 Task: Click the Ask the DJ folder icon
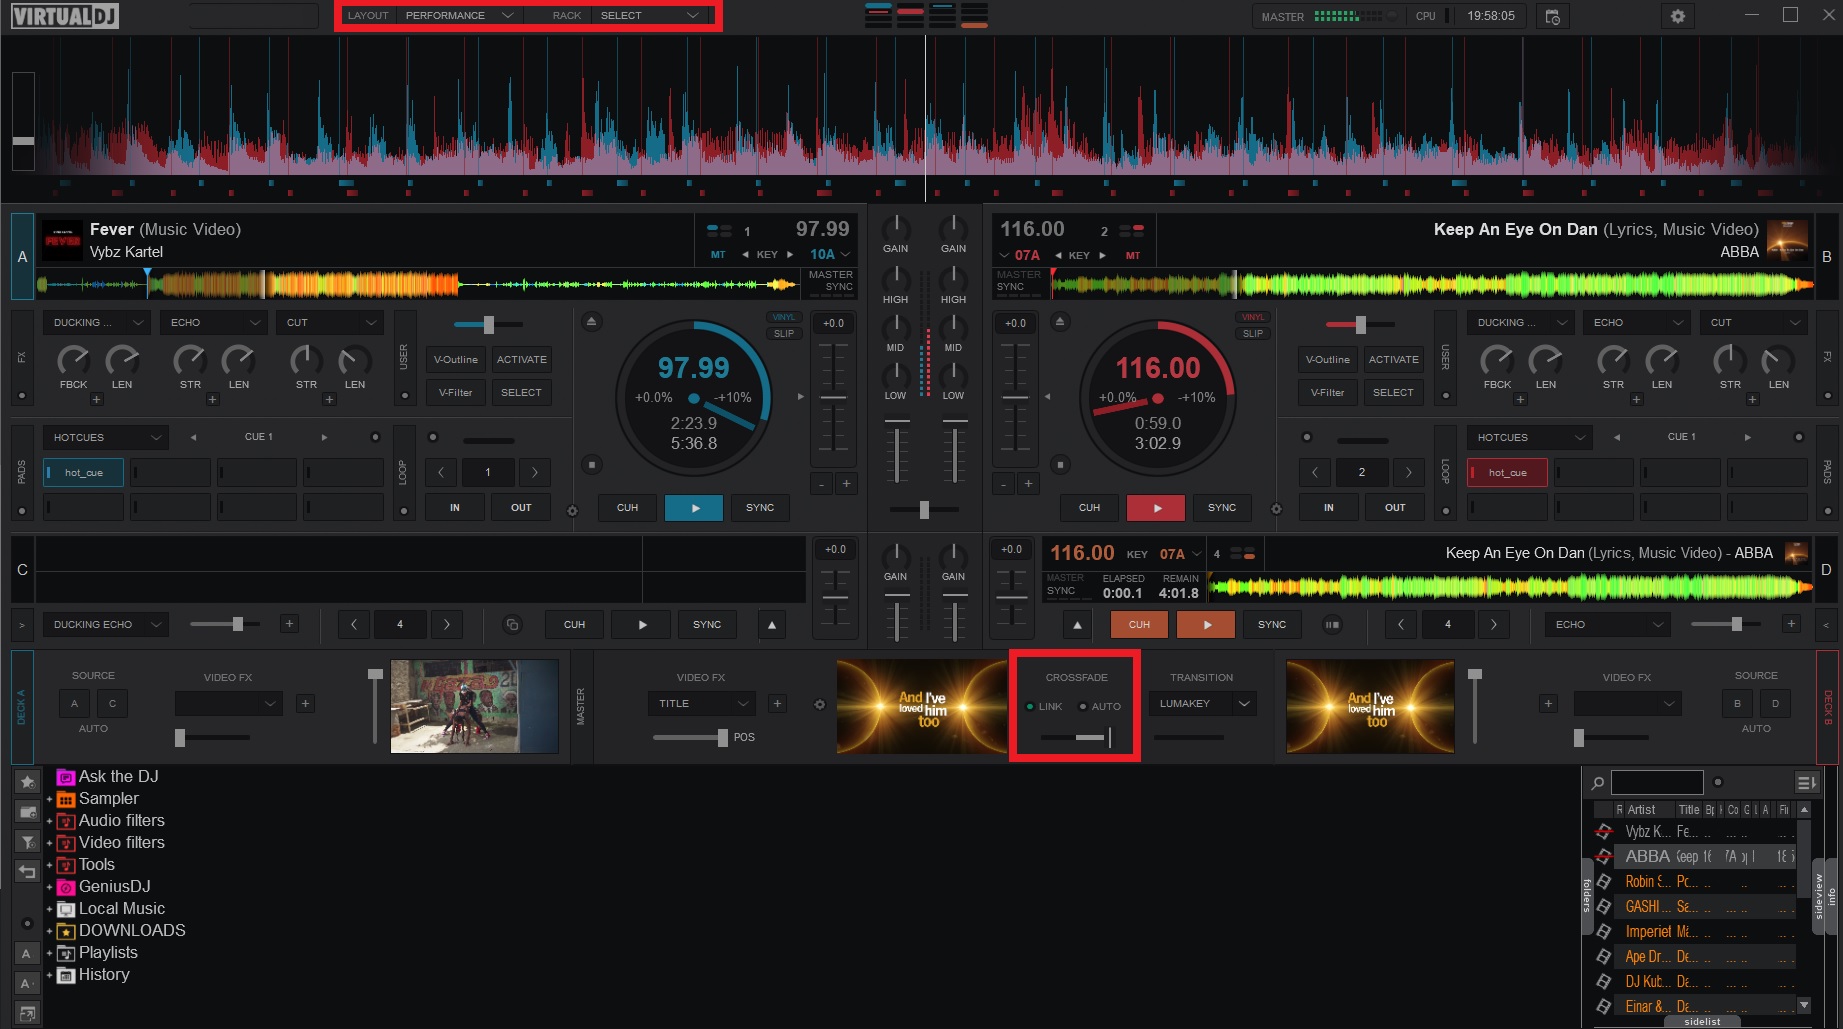pyautogui.click(x=66, y=777)
